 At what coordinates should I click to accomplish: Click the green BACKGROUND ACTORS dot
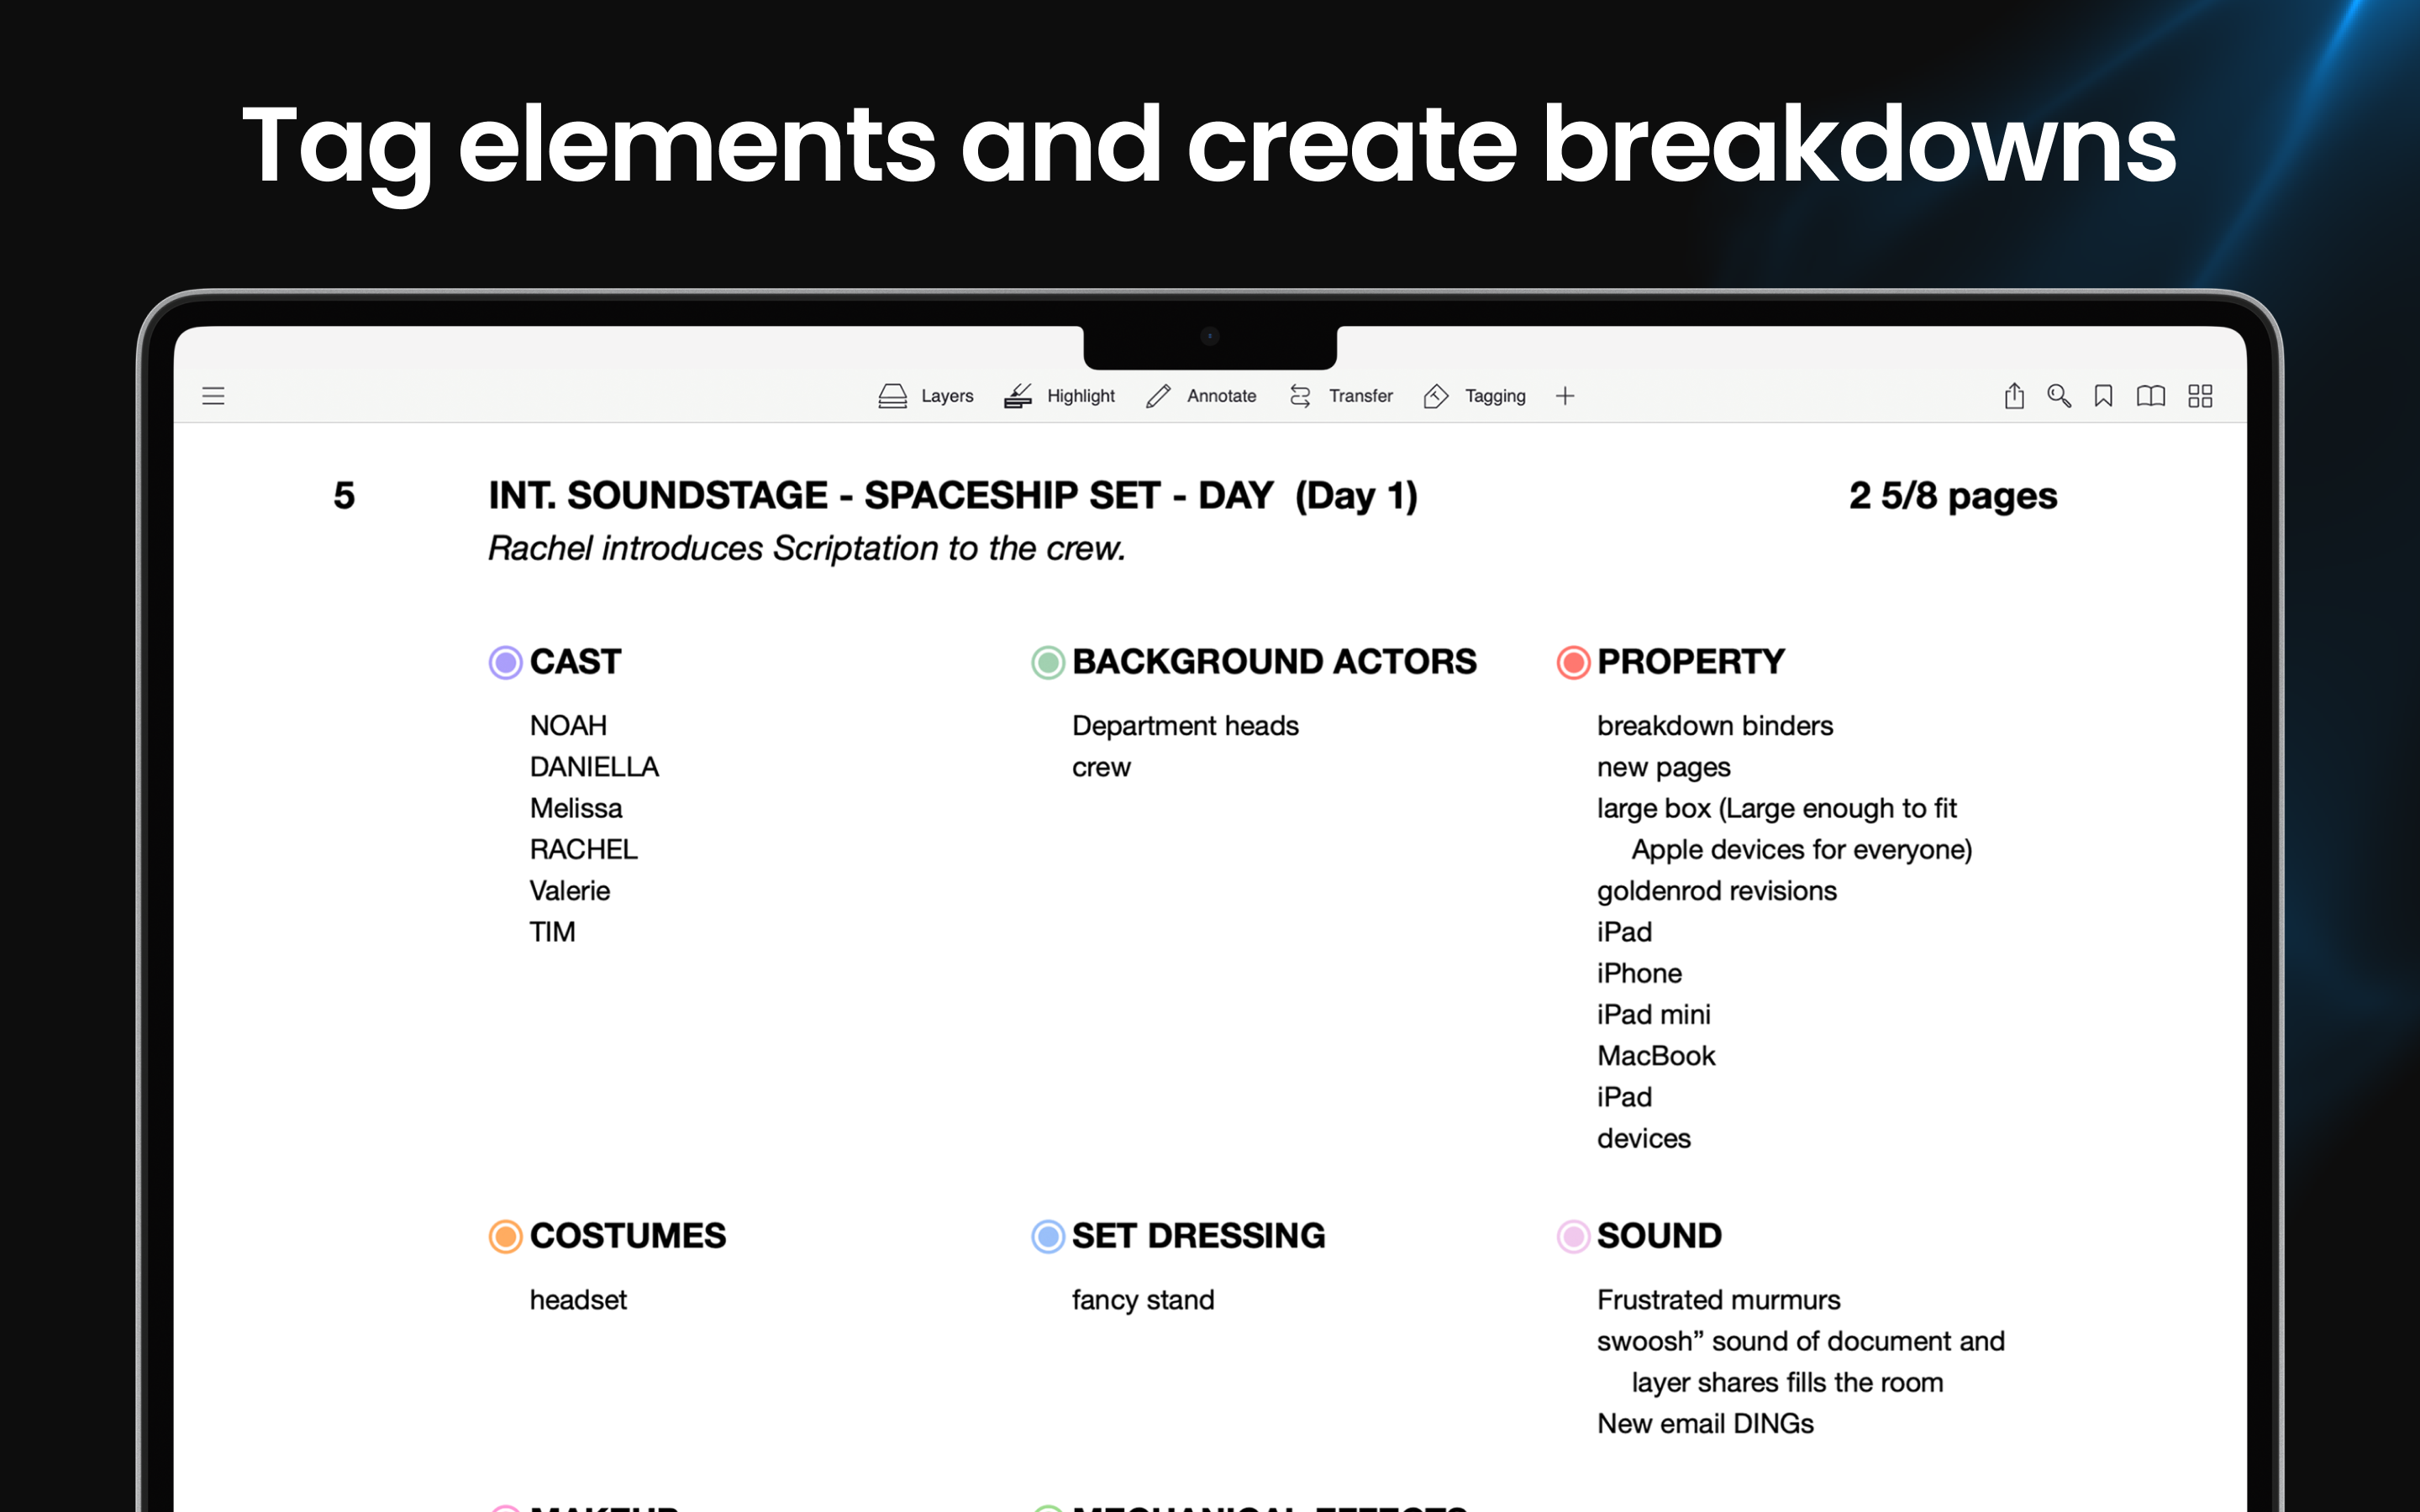[1047, 662]
